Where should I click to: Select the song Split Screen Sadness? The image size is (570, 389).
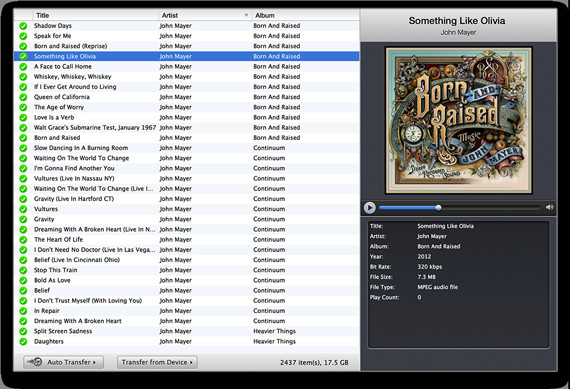coord(63,331)
